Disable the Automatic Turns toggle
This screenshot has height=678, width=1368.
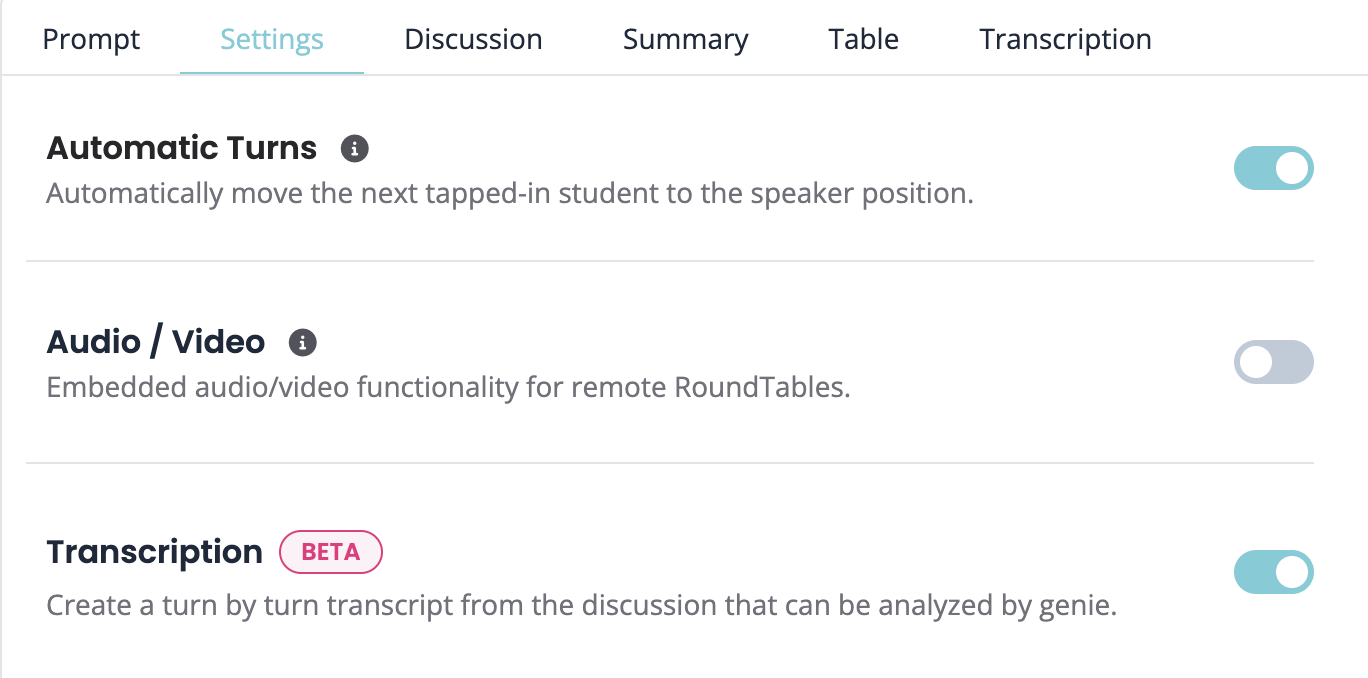point(1273,169)
